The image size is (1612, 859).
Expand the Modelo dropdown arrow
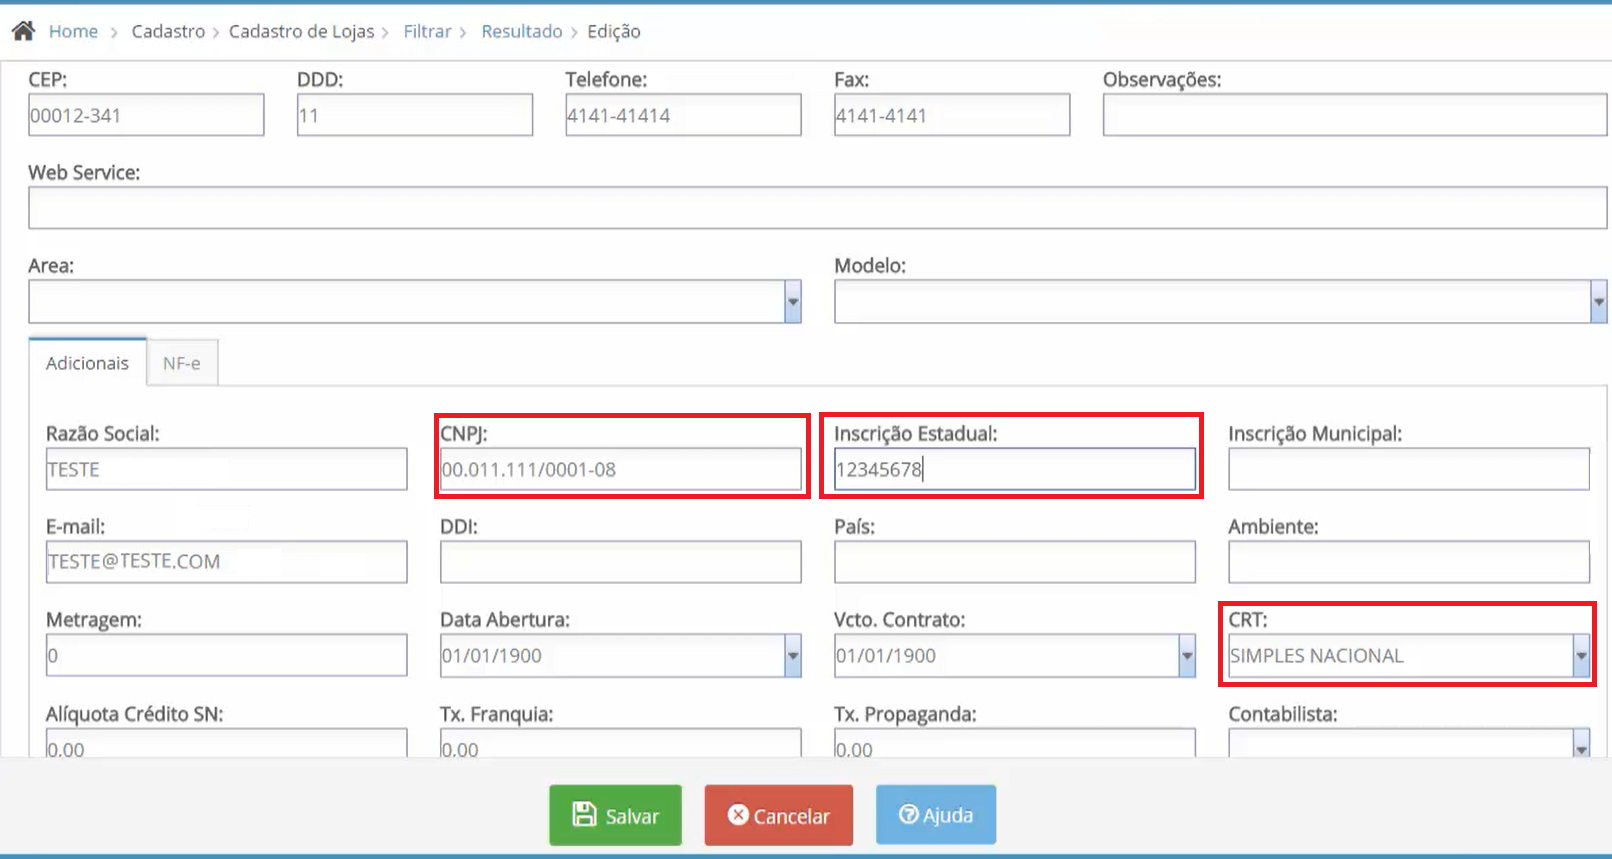[1598, 302]
